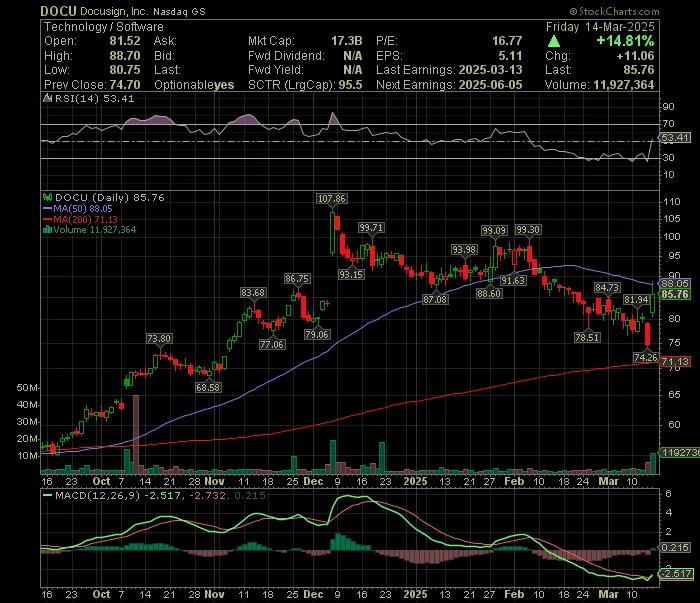The height and width of the screenshot is (603, 700).
Task: Click the 79.06 price annotation
Action: point(317,334)
